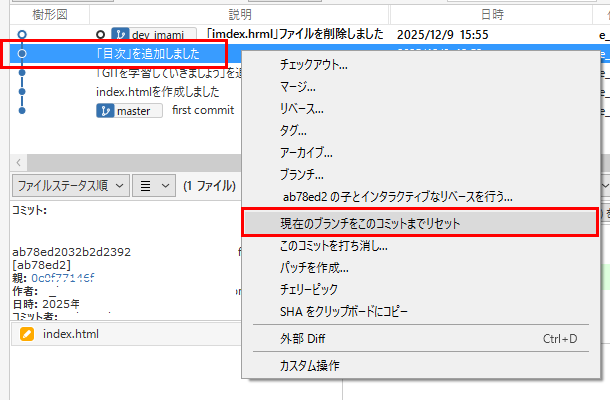Screen dimensions: 610x400
Task: Reset current branch to this commit
Action: [x=370, y=224]
